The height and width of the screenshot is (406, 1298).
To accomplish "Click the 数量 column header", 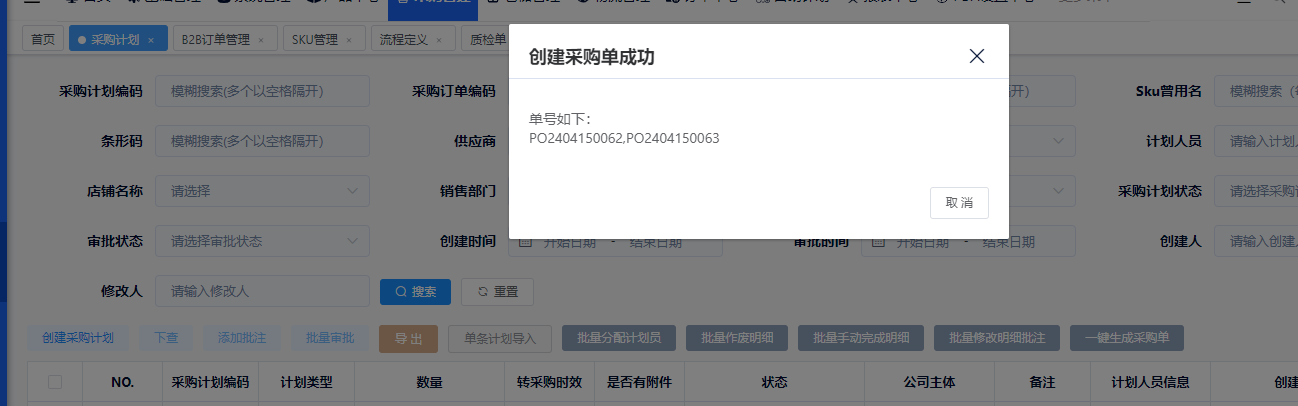I will 429,383.
